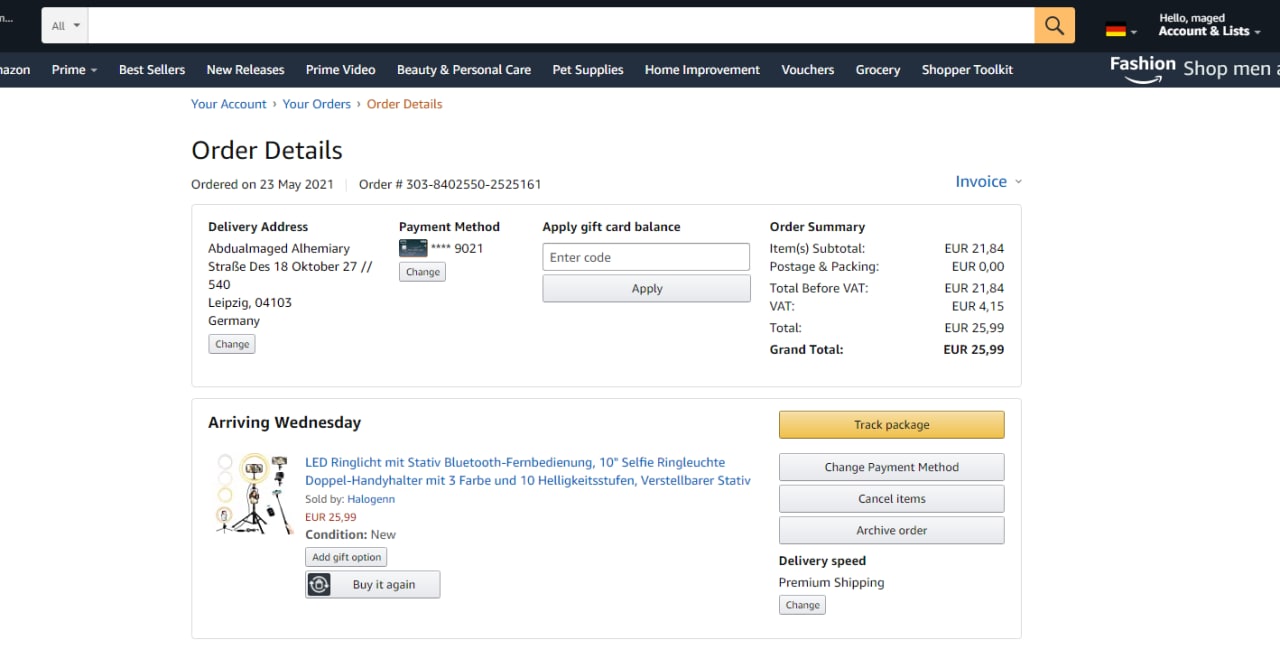Screen dimensions: 1280x649
Task: Select Grocery from the navigation bar
Action: pyautogui.click(x=878, y=70)
